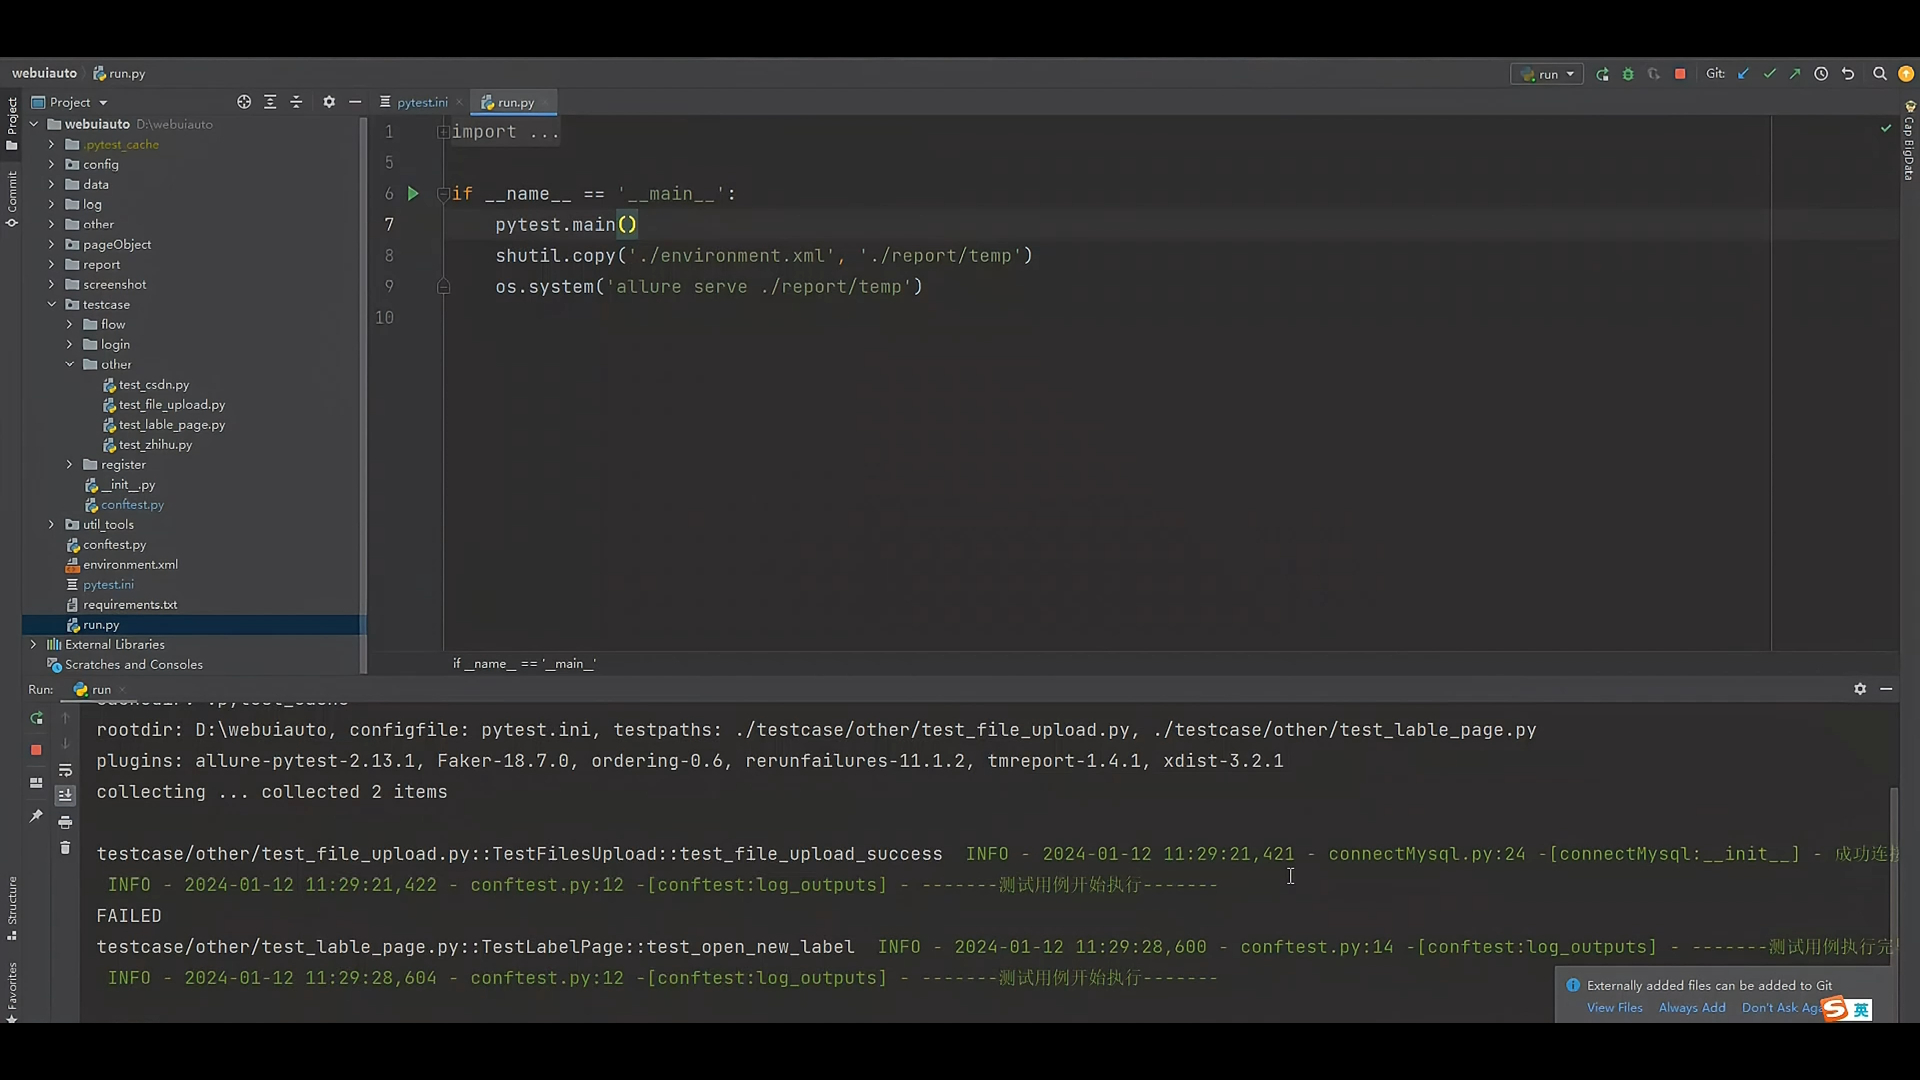The width and height of the screenshot is (1920, 1080).
Task: Hide the Project panel with minus icon
Action: 355,102
